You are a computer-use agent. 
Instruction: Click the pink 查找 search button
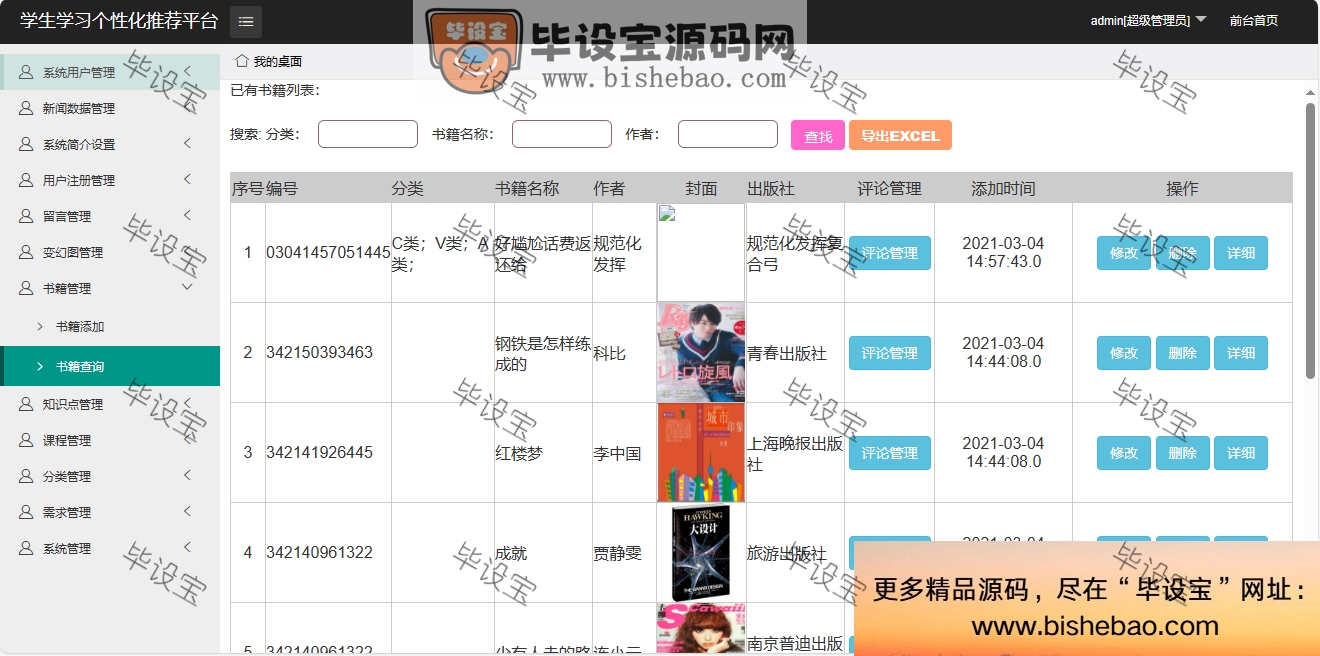point(818,135)
